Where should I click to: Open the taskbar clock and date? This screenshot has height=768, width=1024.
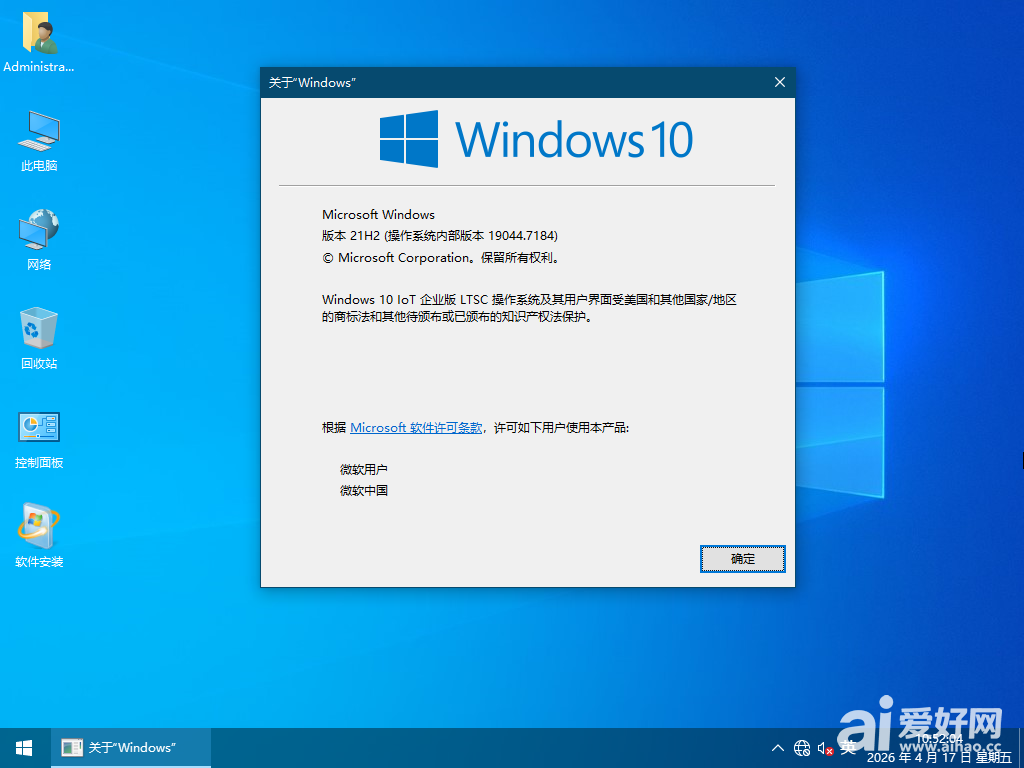click(939, 749)
